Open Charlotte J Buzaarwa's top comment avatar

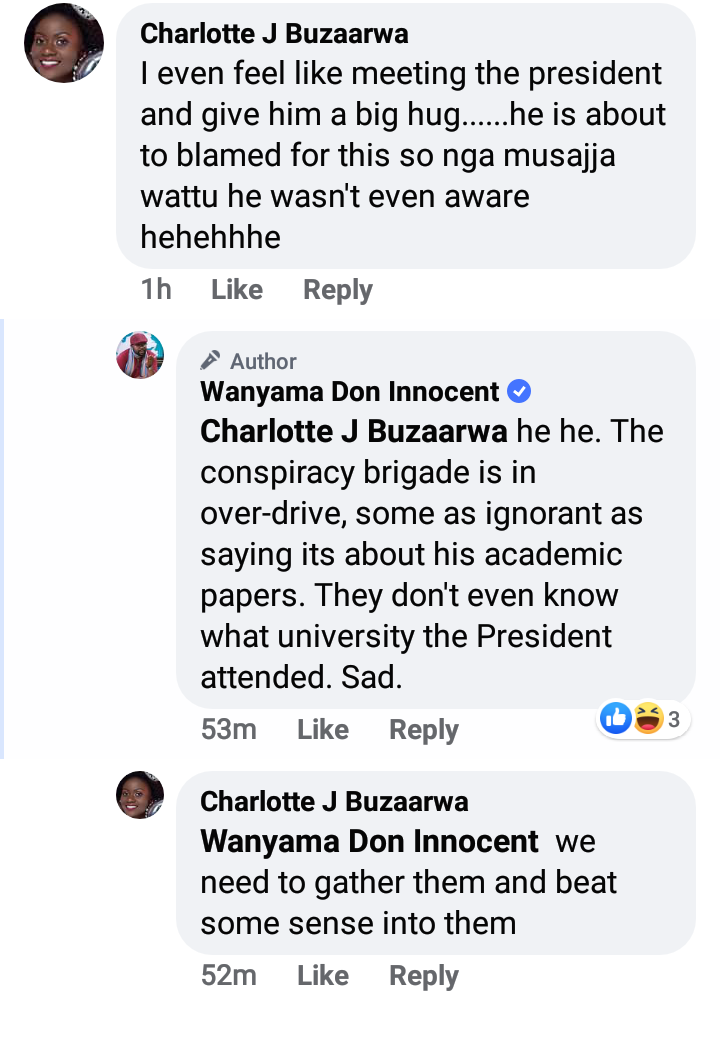coord(64,43)
